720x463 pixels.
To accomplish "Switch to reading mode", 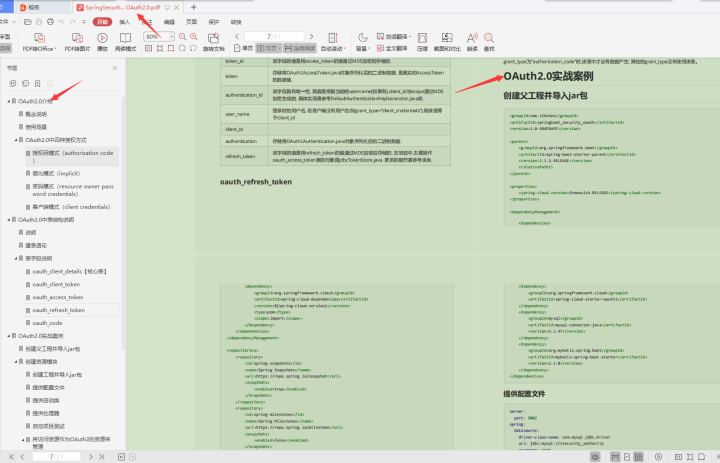I will pos(125,38).
